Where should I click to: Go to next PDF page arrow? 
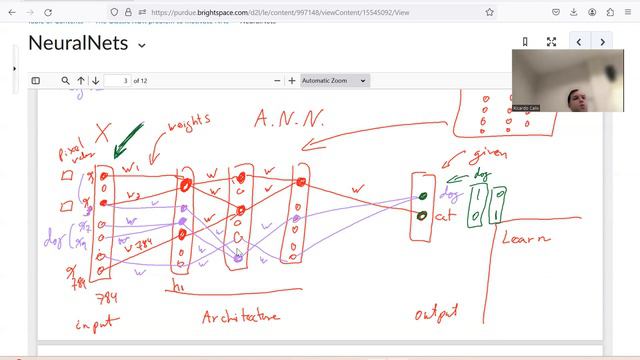96,81
